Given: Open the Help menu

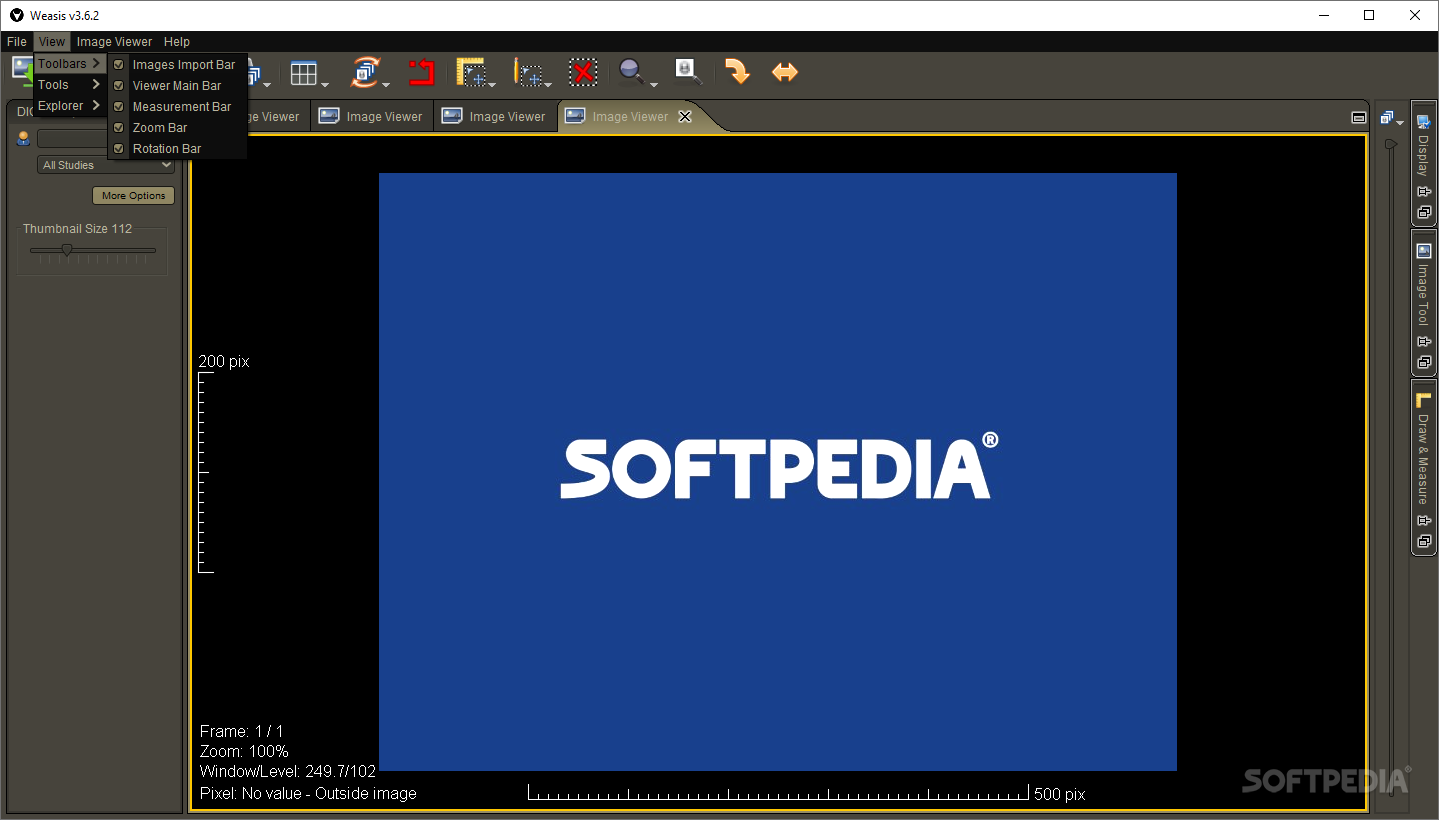Looking at the screenshot, I should (177, 42).
